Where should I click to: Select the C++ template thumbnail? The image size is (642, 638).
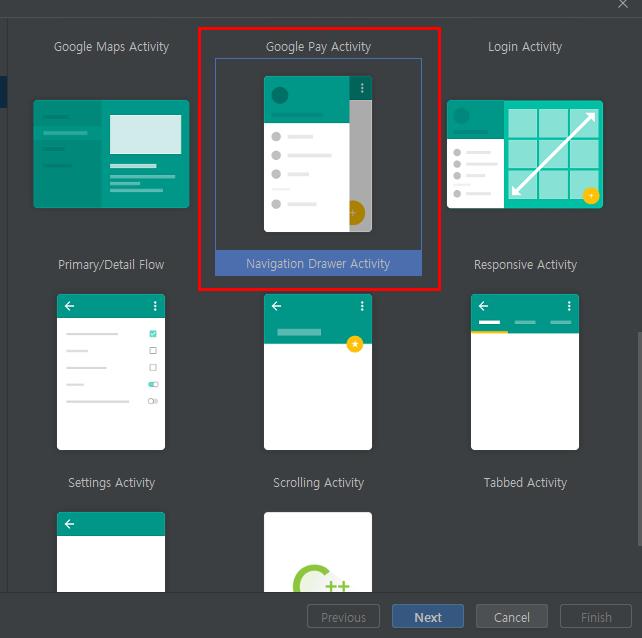tap(318, 552)
